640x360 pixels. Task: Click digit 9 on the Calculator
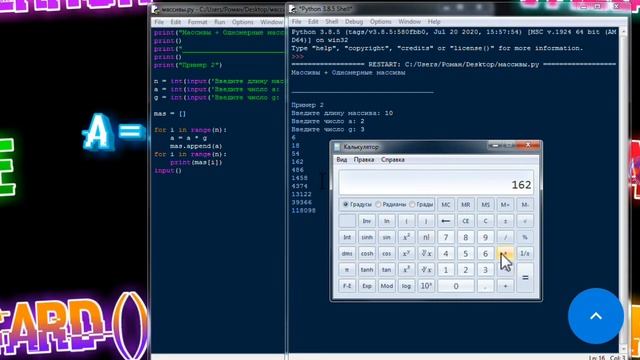[x=485, y=237]
